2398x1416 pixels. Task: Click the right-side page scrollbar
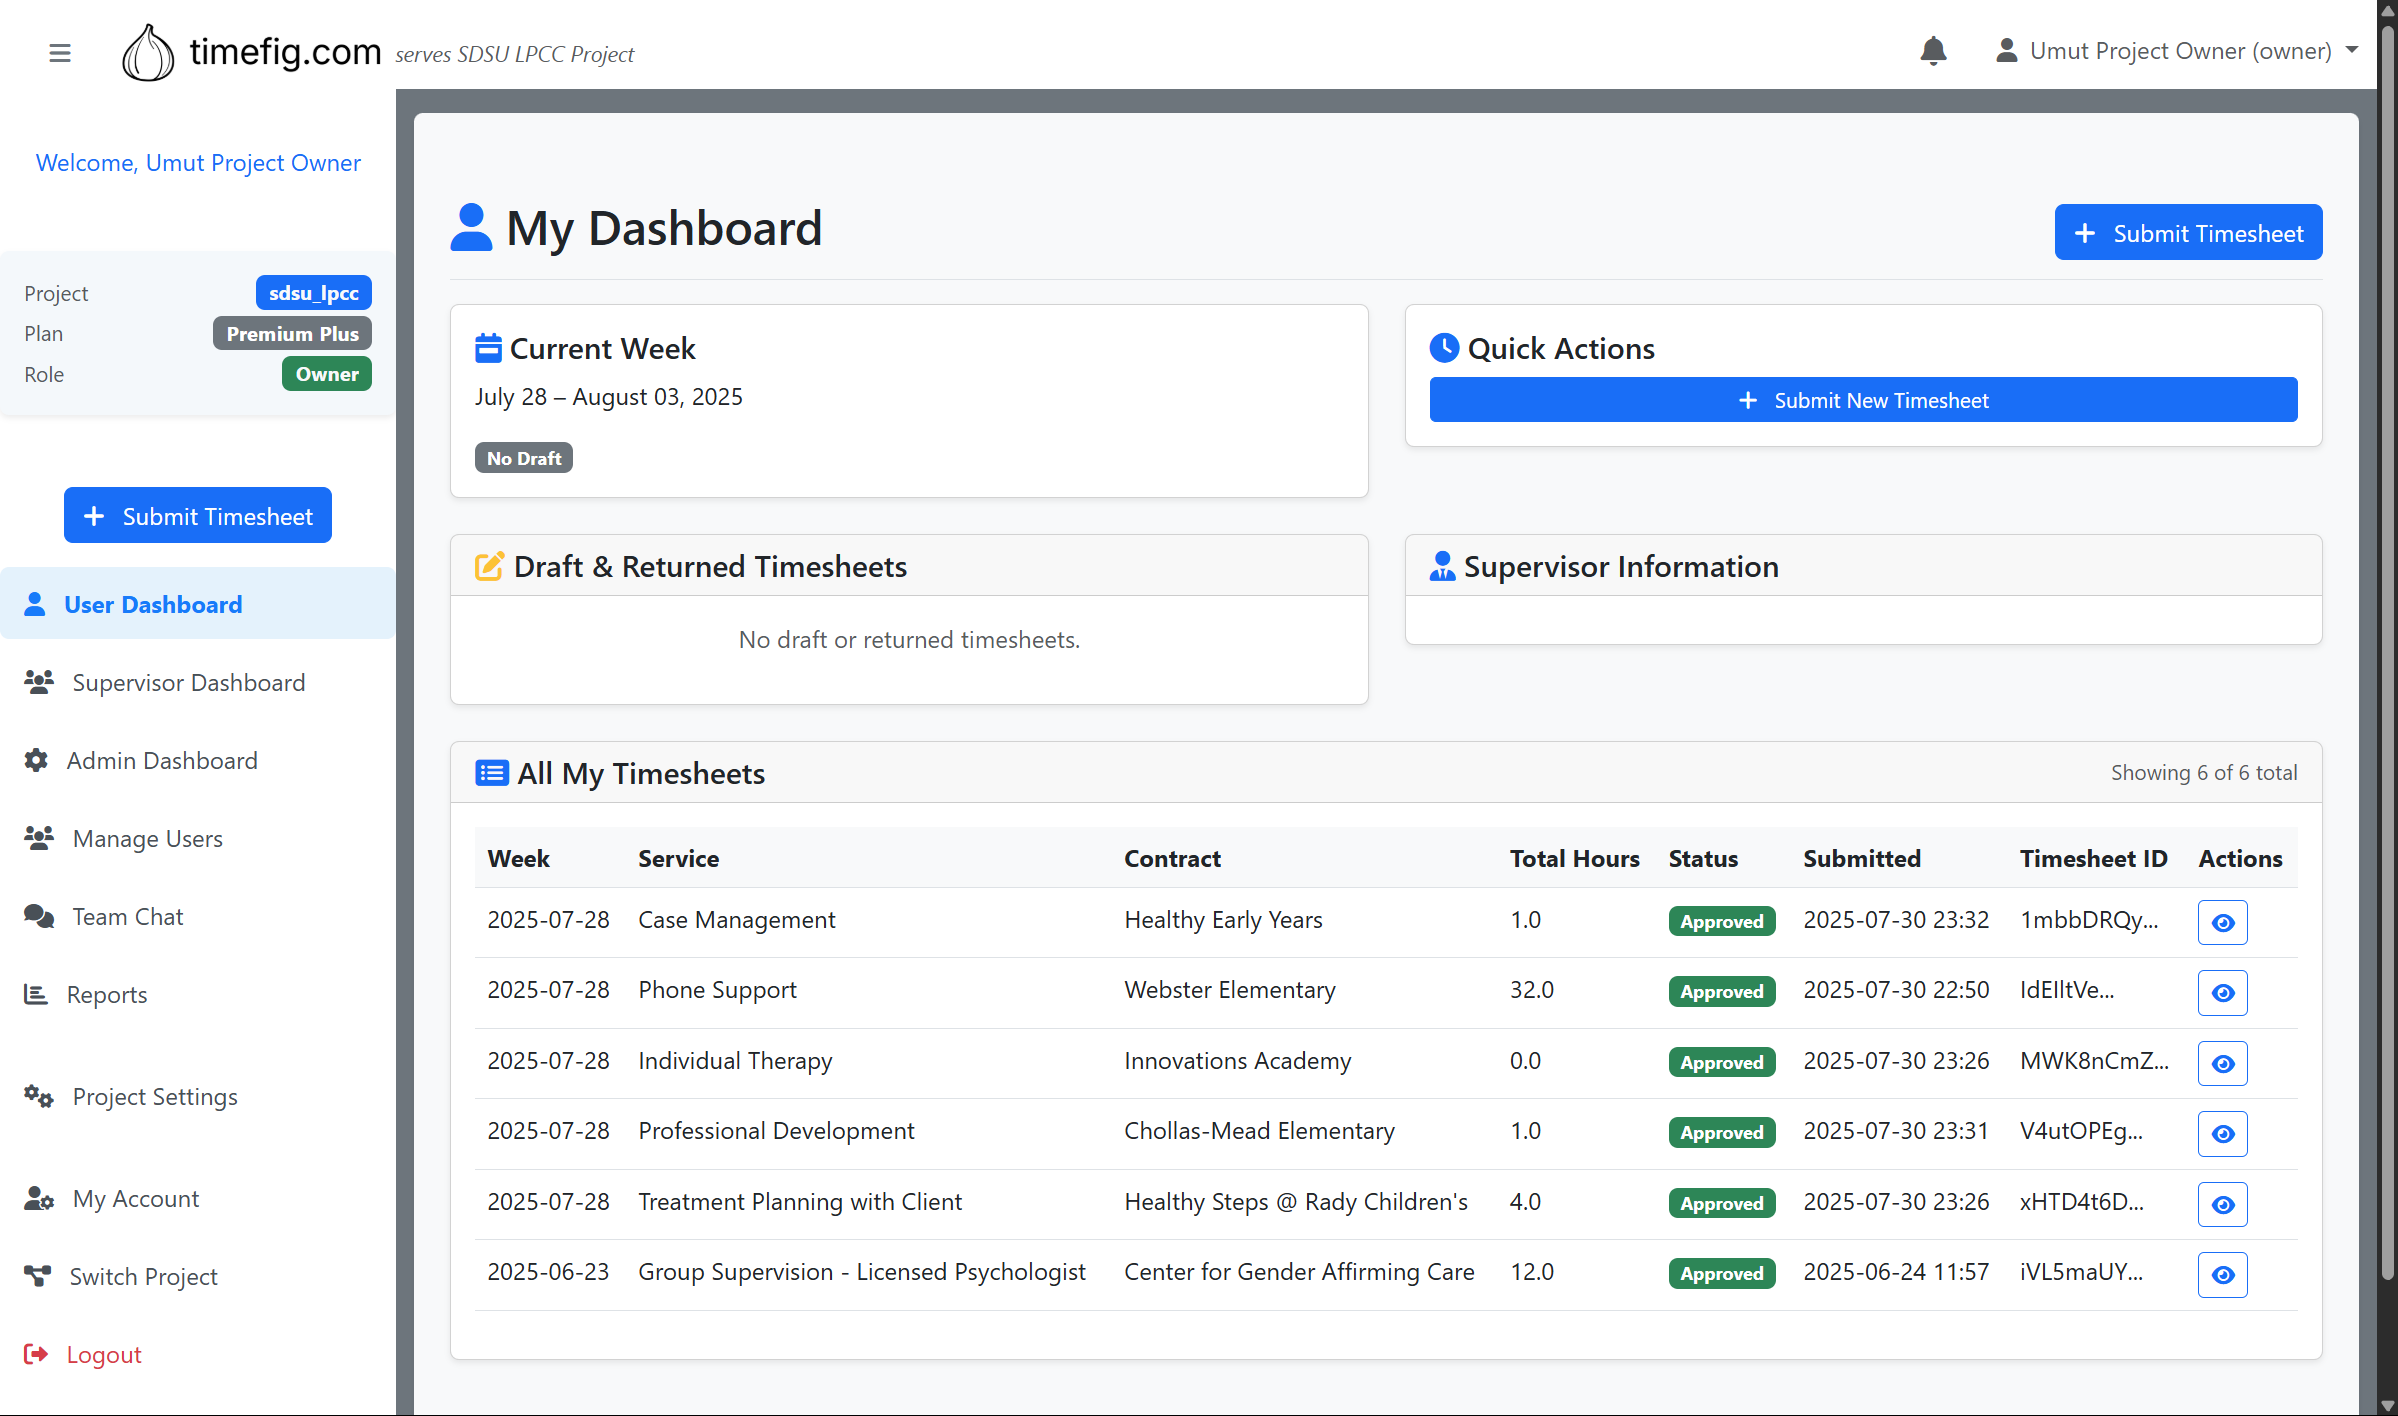[2387, 700]
